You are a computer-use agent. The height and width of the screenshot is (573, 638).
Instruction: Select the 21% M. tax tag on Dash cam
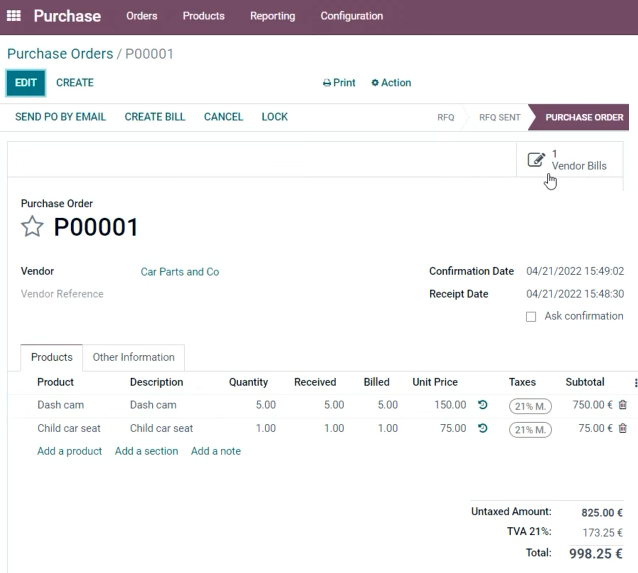tap(530, 406)
